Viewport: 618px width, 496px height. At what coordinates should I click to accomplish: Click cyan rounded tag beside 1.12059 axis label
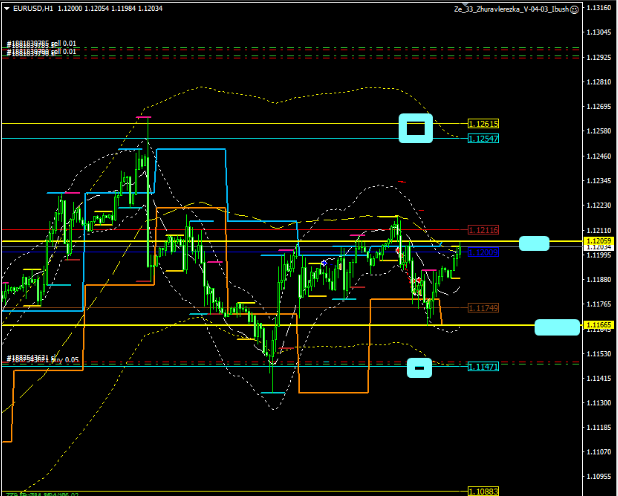pos(534,243)
